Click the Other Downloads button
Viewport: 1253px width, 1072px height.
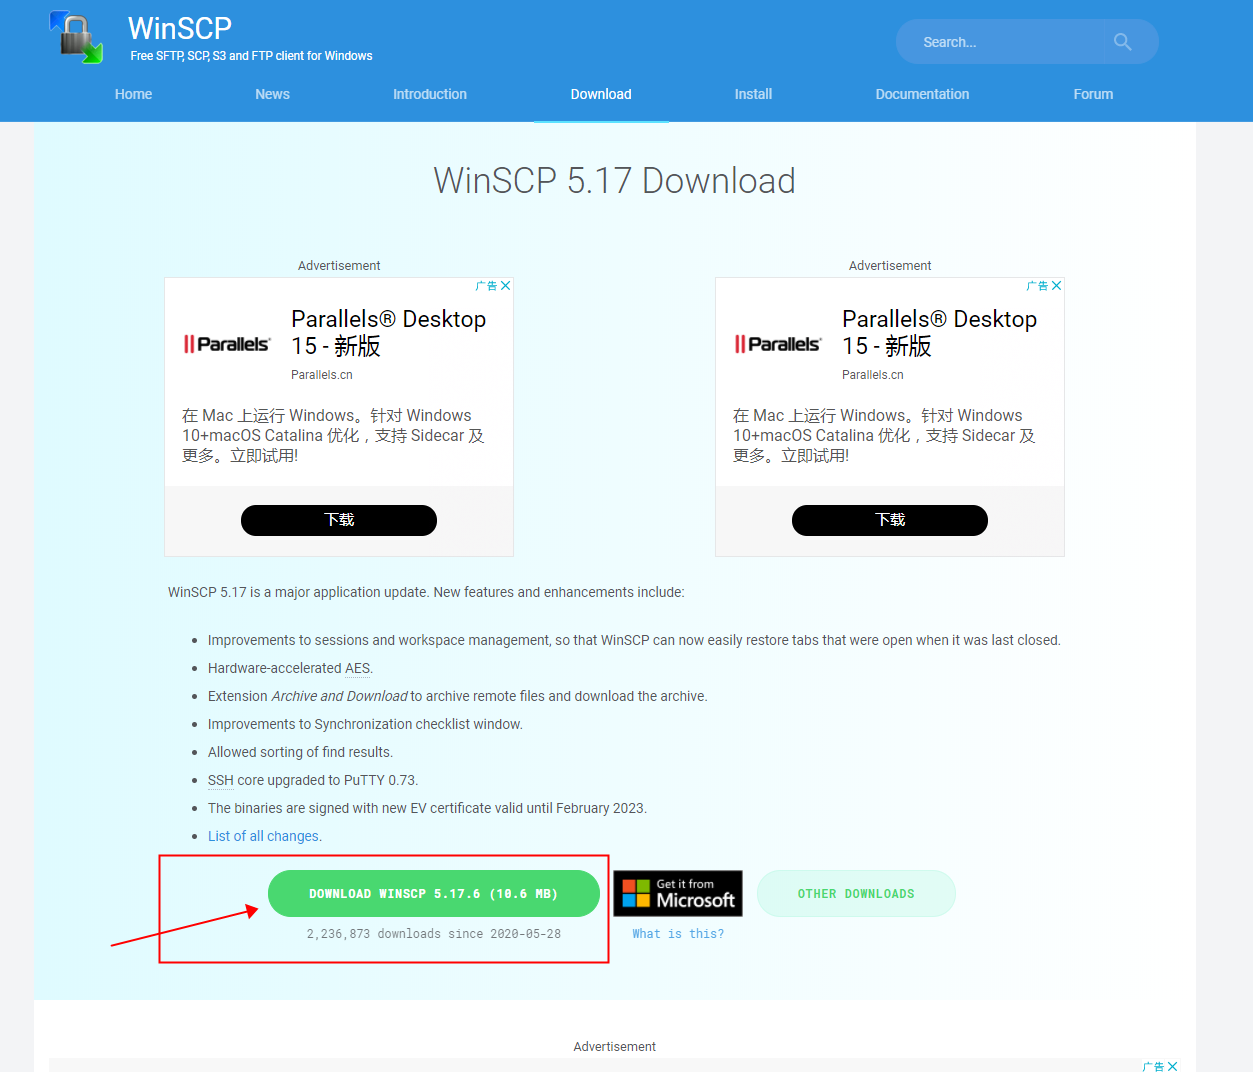point(856,894)
